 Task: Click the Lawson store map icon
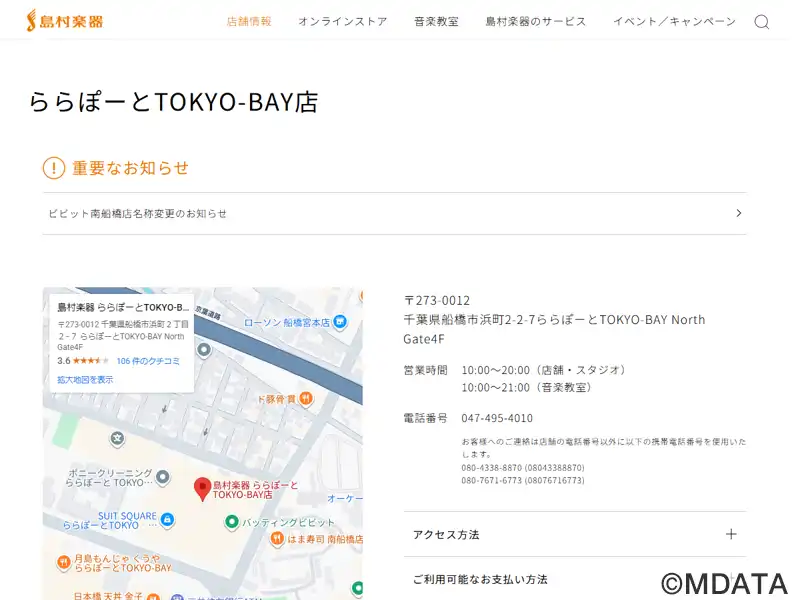(x=340, y=322)
